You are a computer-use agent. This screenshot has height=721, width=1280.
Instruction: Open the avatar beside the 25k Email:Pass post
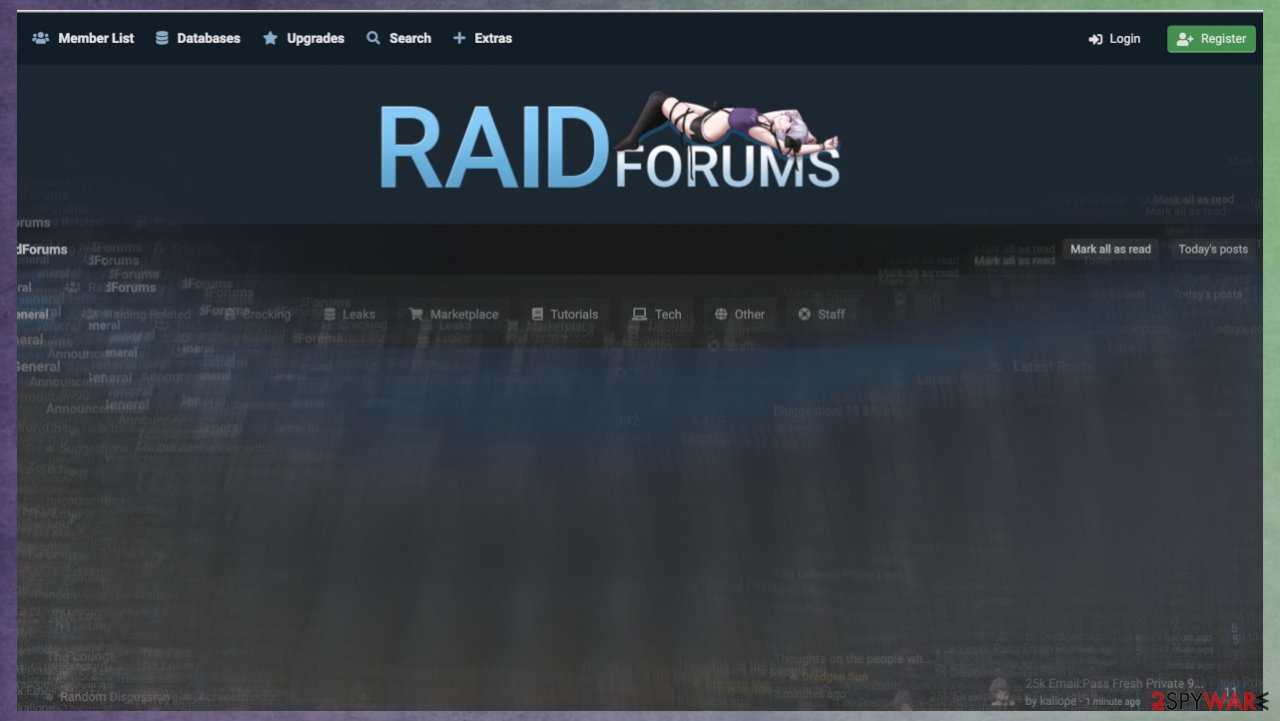pyautogui.click(x=1003, y=692)
